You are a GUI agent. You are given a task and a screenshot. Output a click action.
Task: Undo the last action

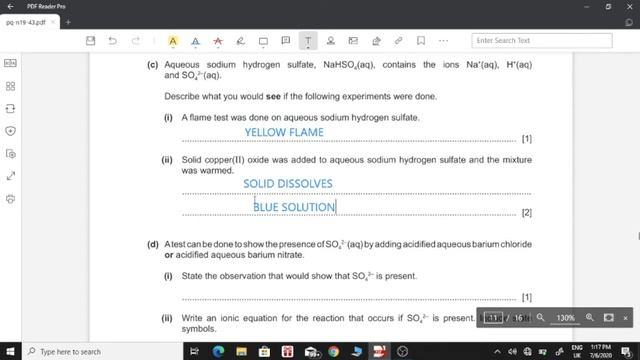(x=113, y=41)
